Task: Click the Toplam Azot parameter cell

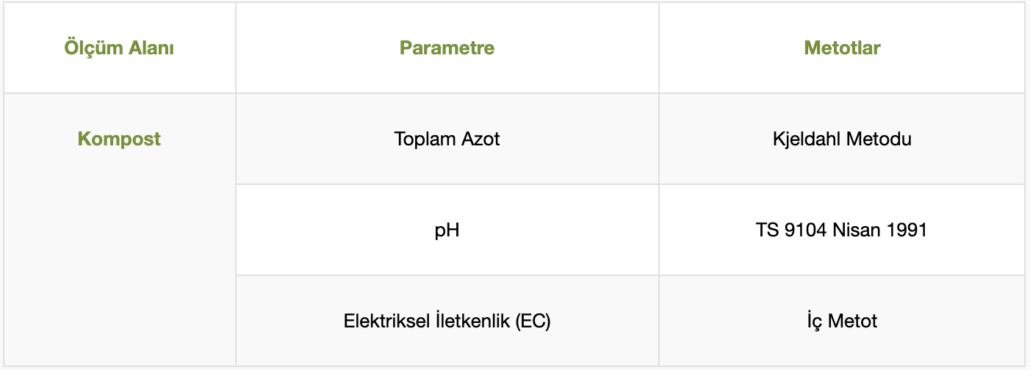Action: (x=447, y=139)
